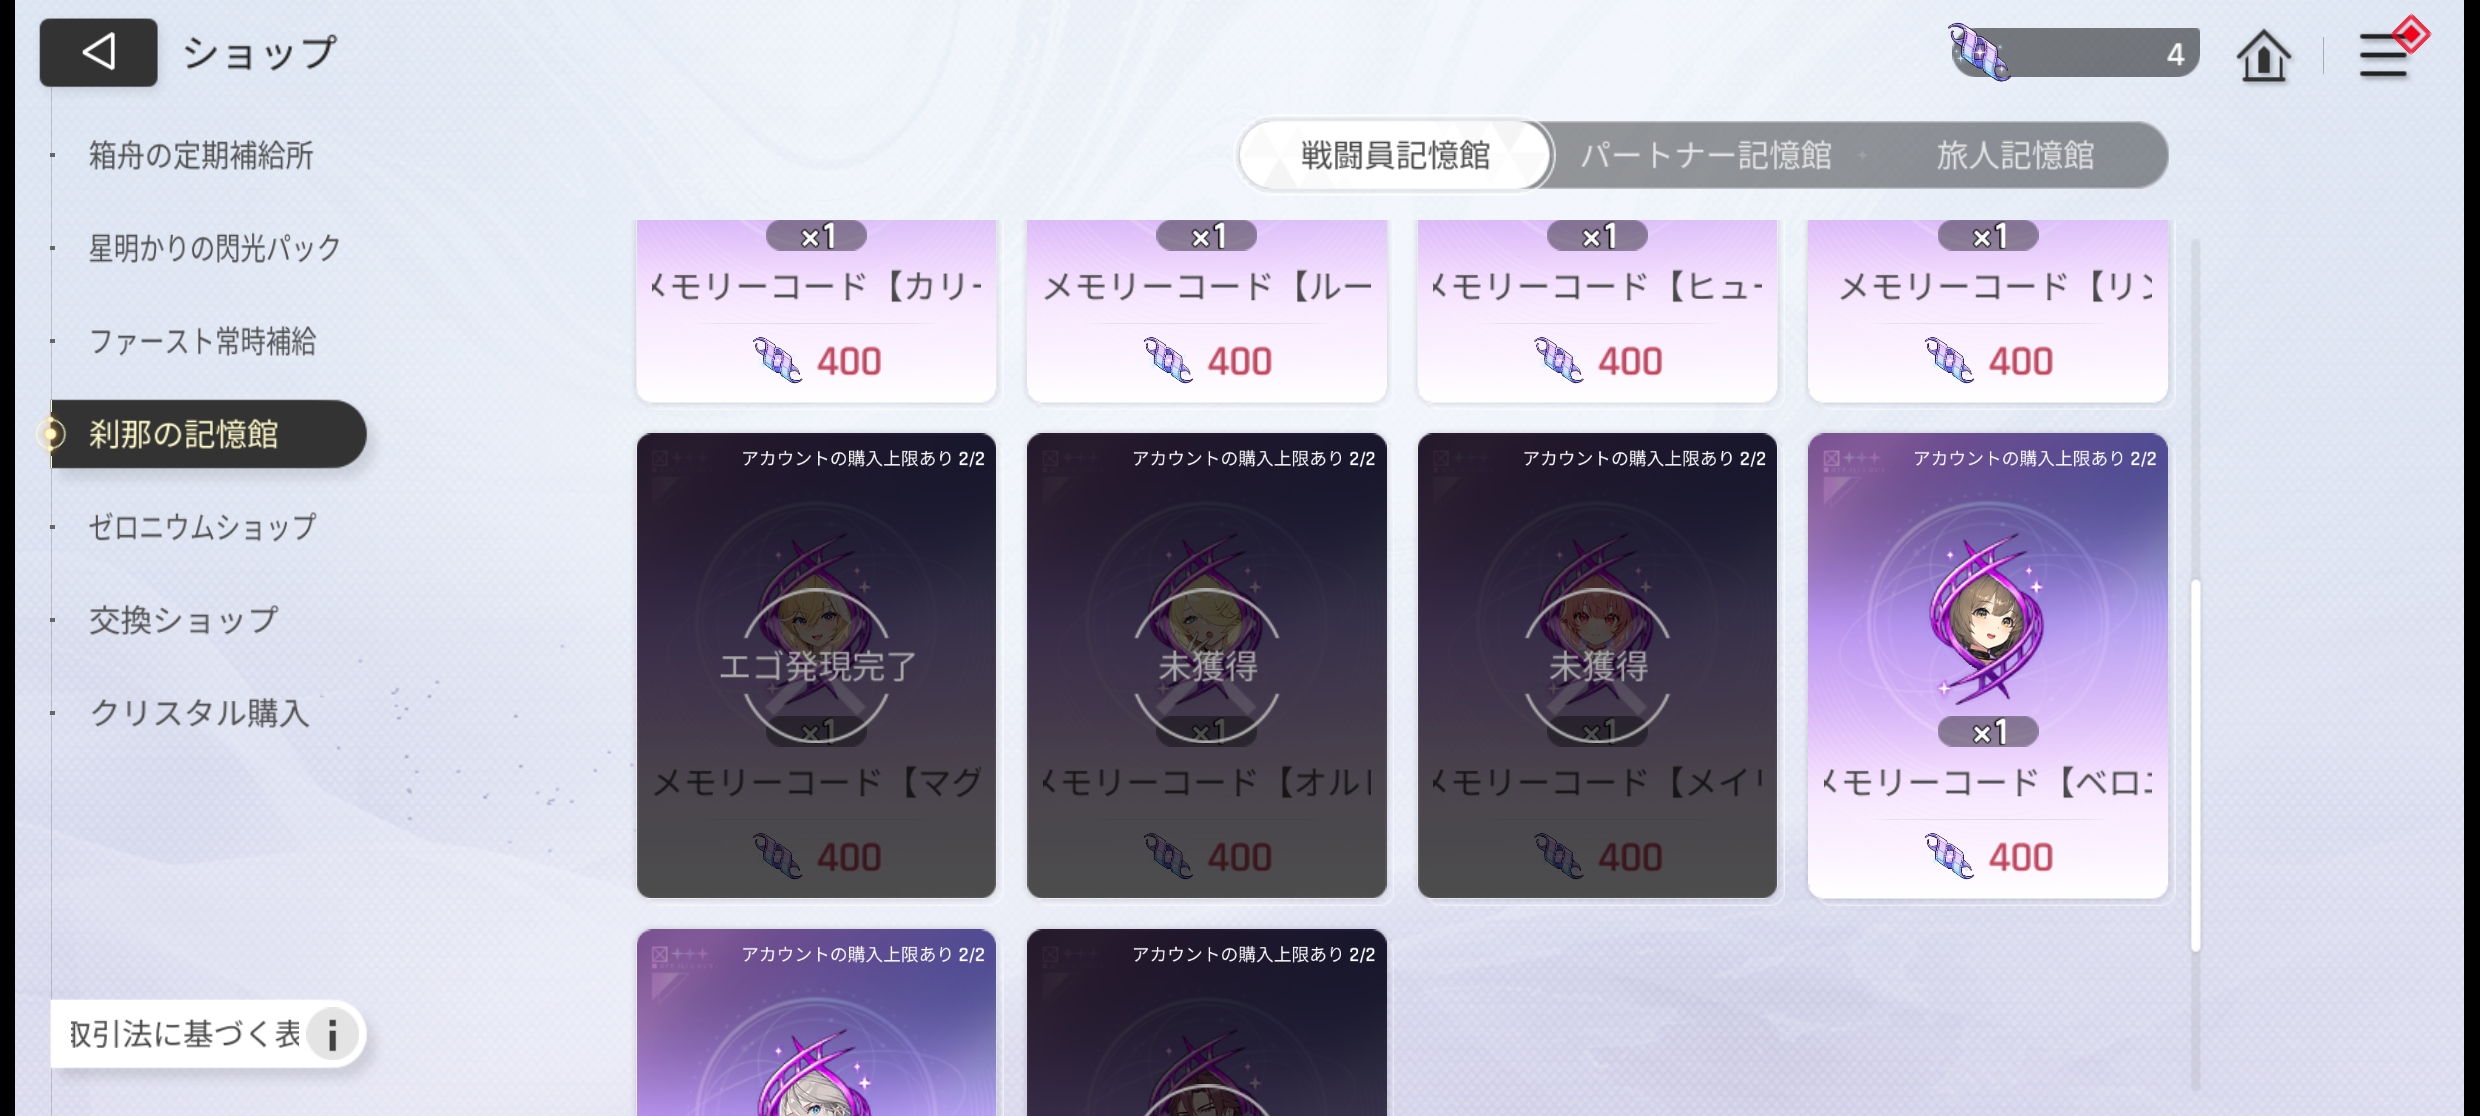The image size is (2480, 1116).
Task: Open ファースト常時補給 category
Action: [x=202, y=341]
